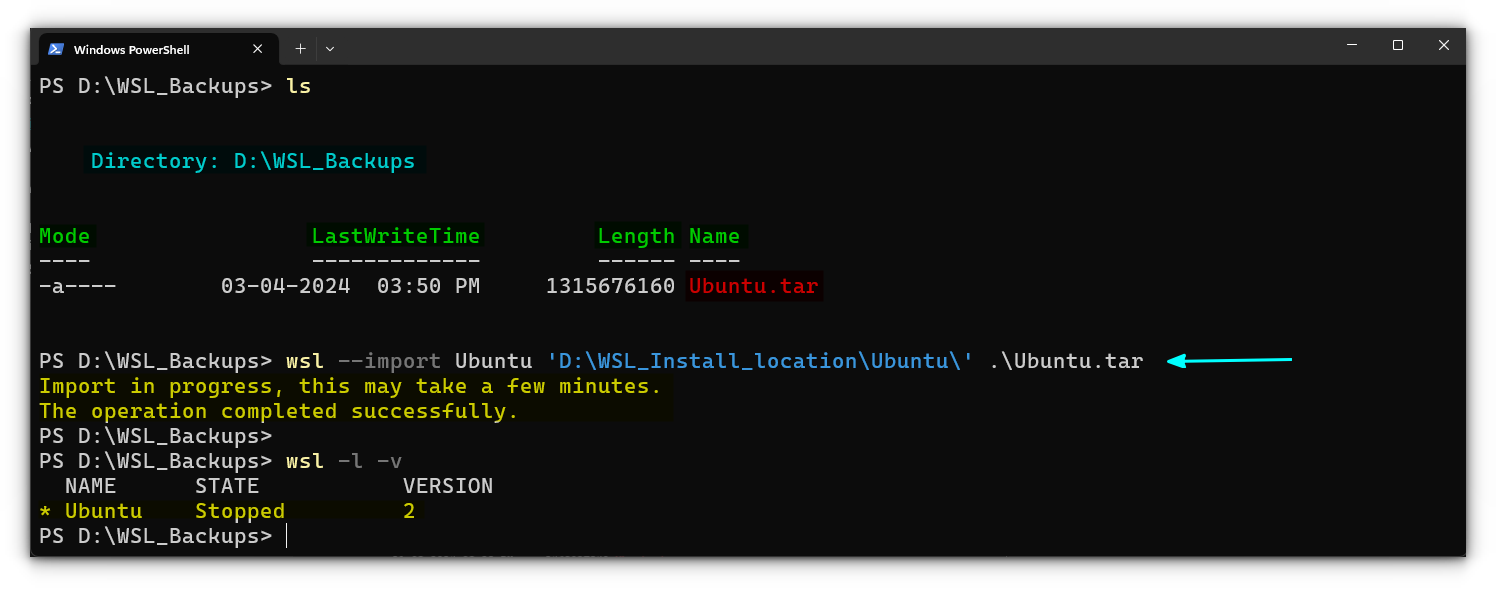Close the Windows PowerShell tab
This screenshot has height=589, width=1496.
point(257,48)
